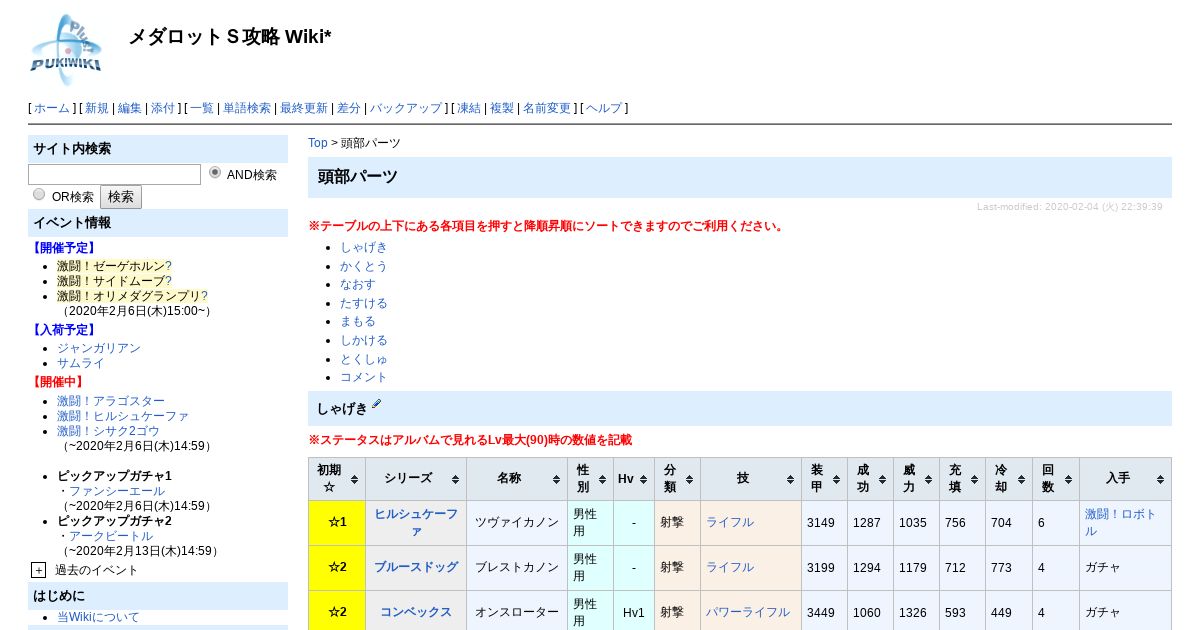Open 添付 in the top navigation

click(163, 108)
